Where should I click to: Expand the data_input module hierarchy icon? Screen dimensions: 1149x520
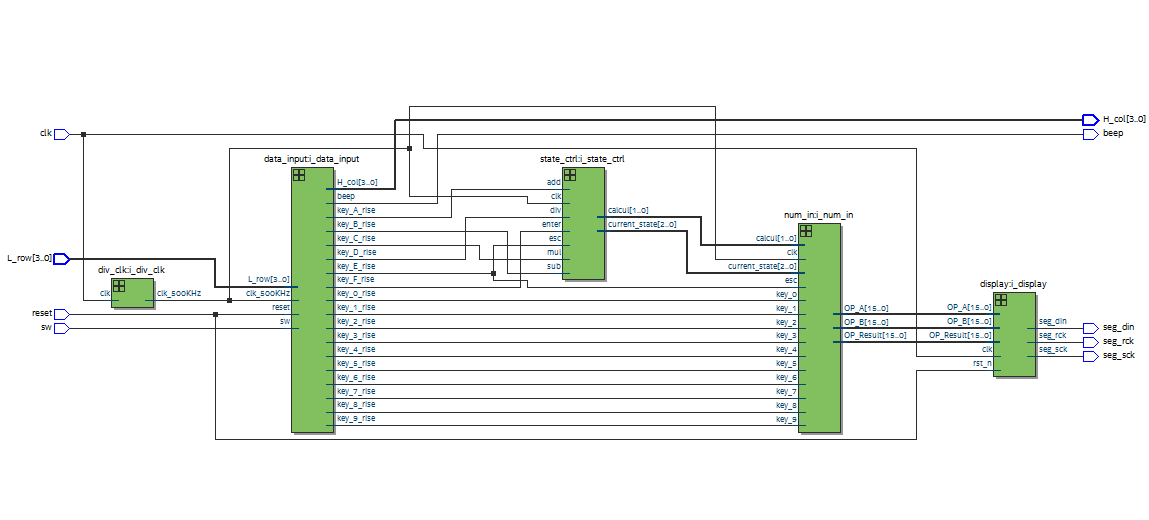tap(299, 175)
